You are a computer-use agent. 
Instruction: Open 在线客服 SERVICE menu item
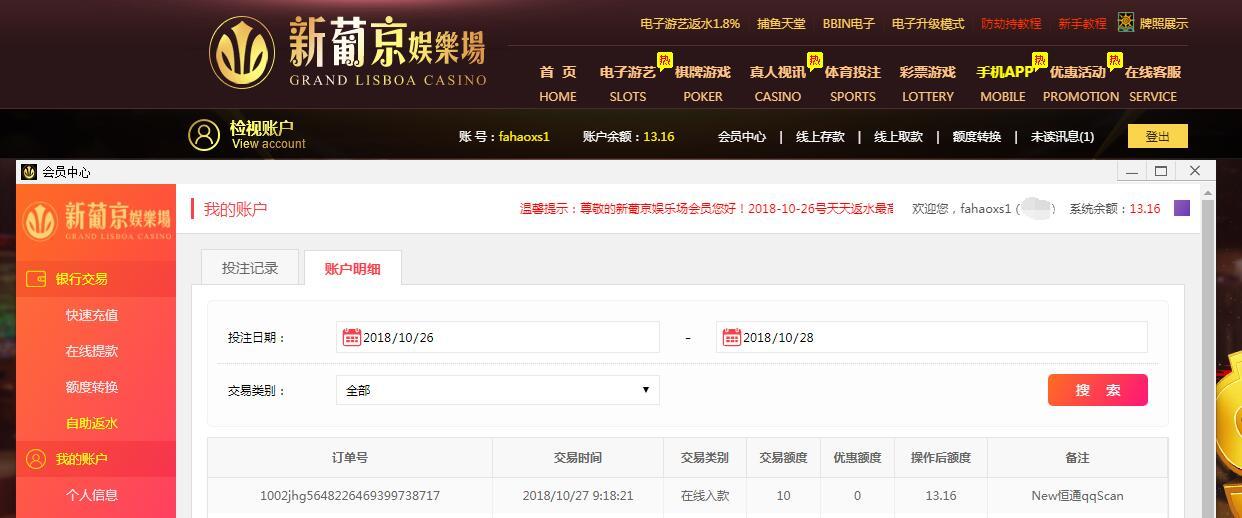click(x=1153, y=84)
